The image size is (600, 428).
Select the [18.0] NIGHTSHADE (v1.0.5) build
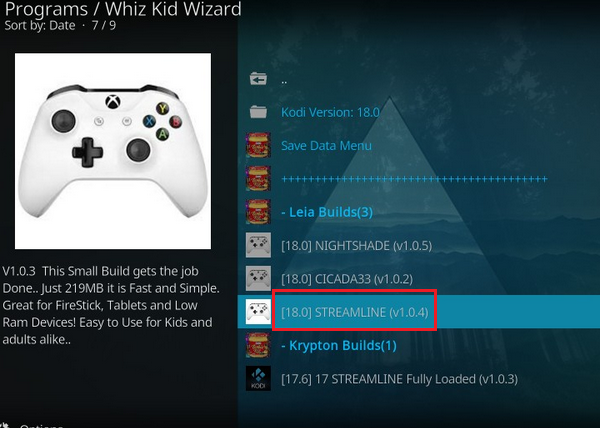point(356,246)
